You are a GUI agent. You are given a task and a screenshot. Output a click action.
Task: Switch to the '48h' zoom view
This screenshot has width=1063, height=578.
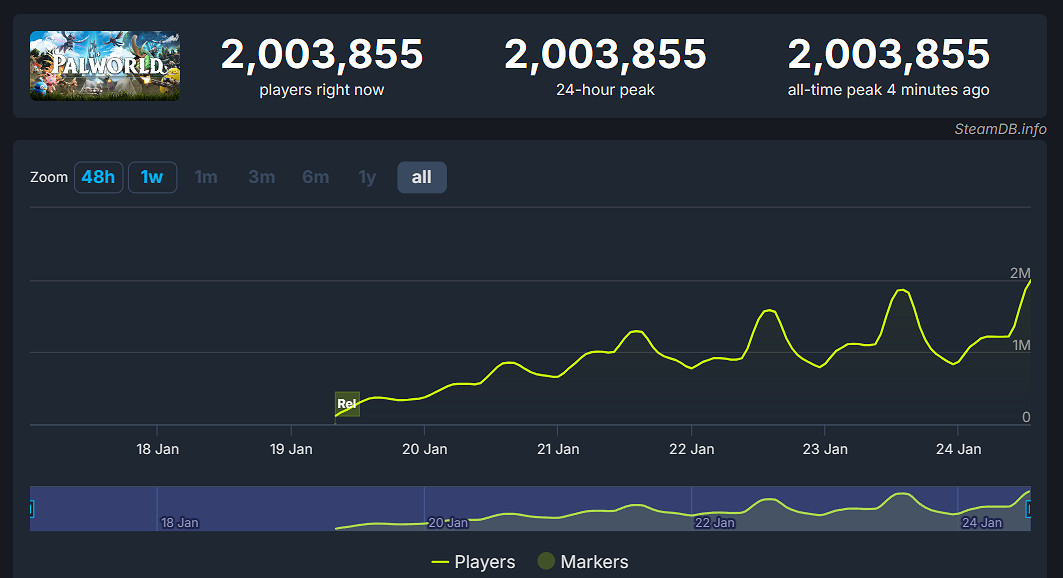pyautogui.click(x=98, y=177)
